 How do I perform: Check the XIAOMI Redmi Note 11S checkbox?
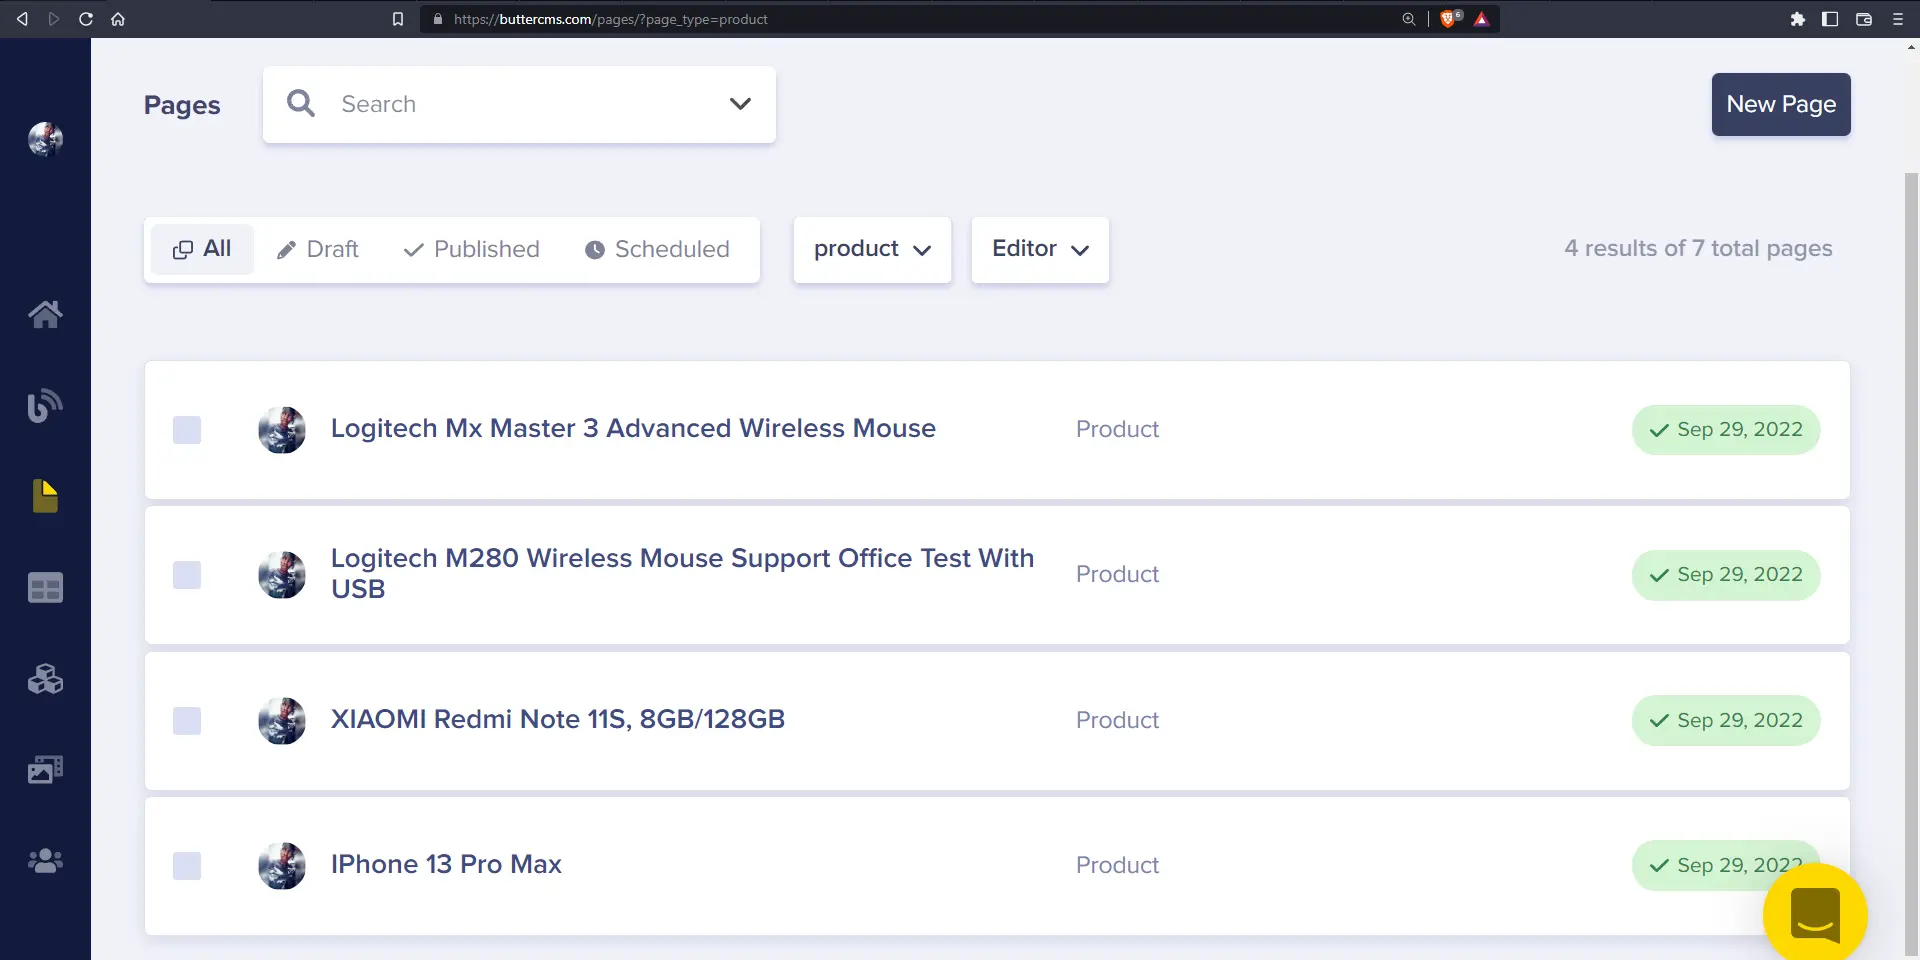point(187,721)
